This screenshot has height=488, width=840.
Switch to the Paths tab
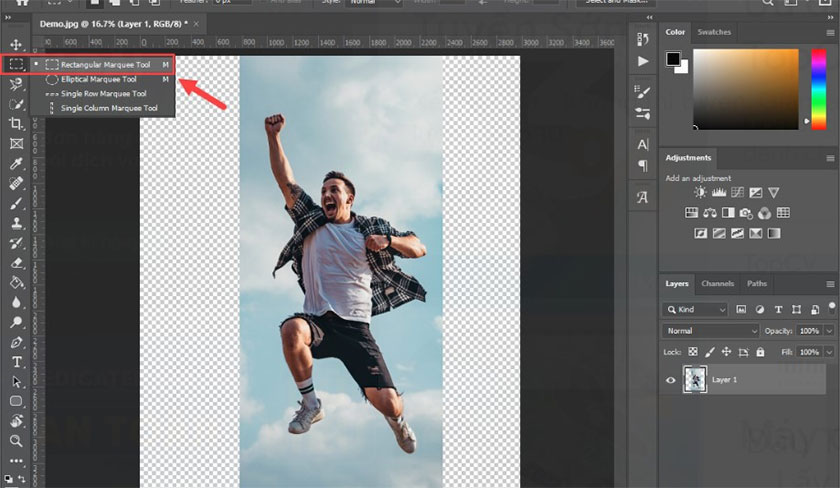756,283
